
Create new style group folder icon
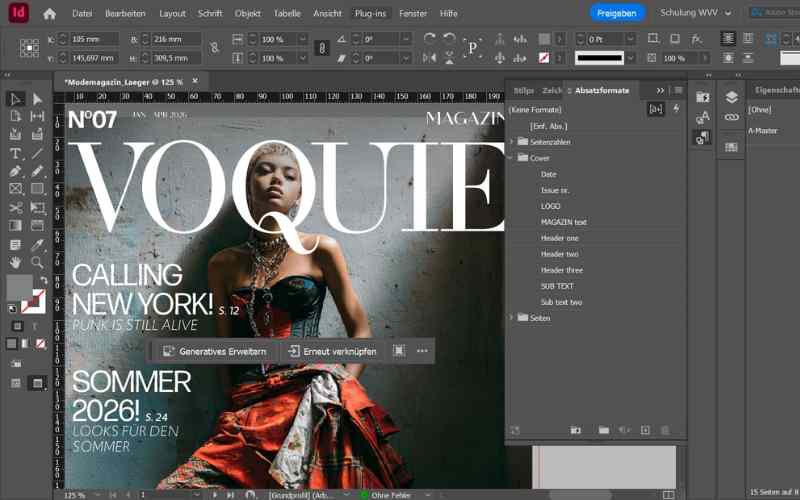click(604, 430)
